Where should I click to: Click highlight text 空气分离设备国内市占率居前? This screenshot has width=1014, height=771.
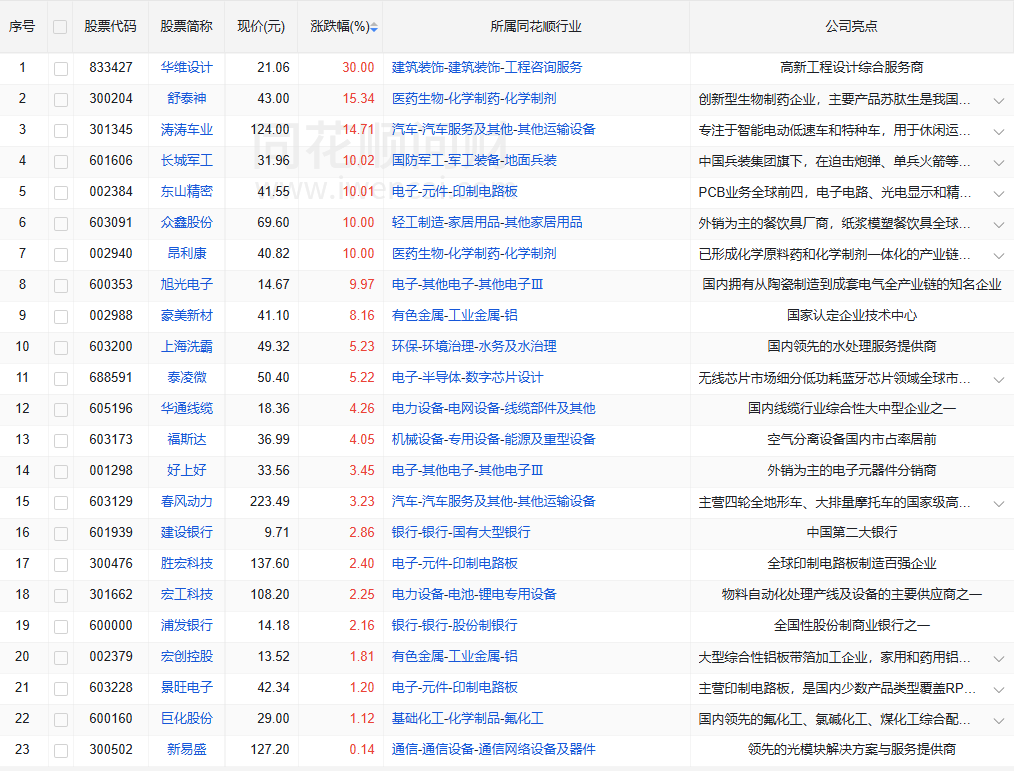852,439
